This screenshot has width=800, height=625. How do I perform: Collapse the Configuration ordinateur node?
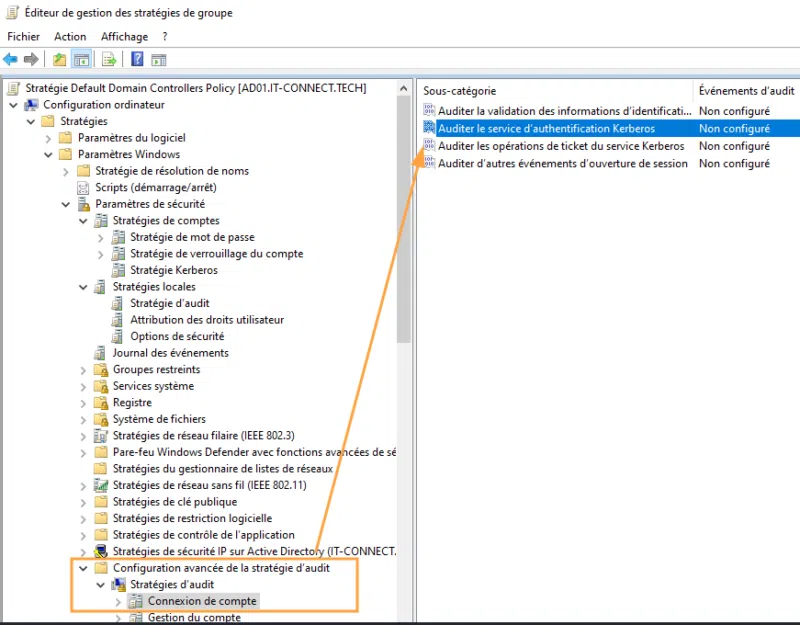coord(13,105)
